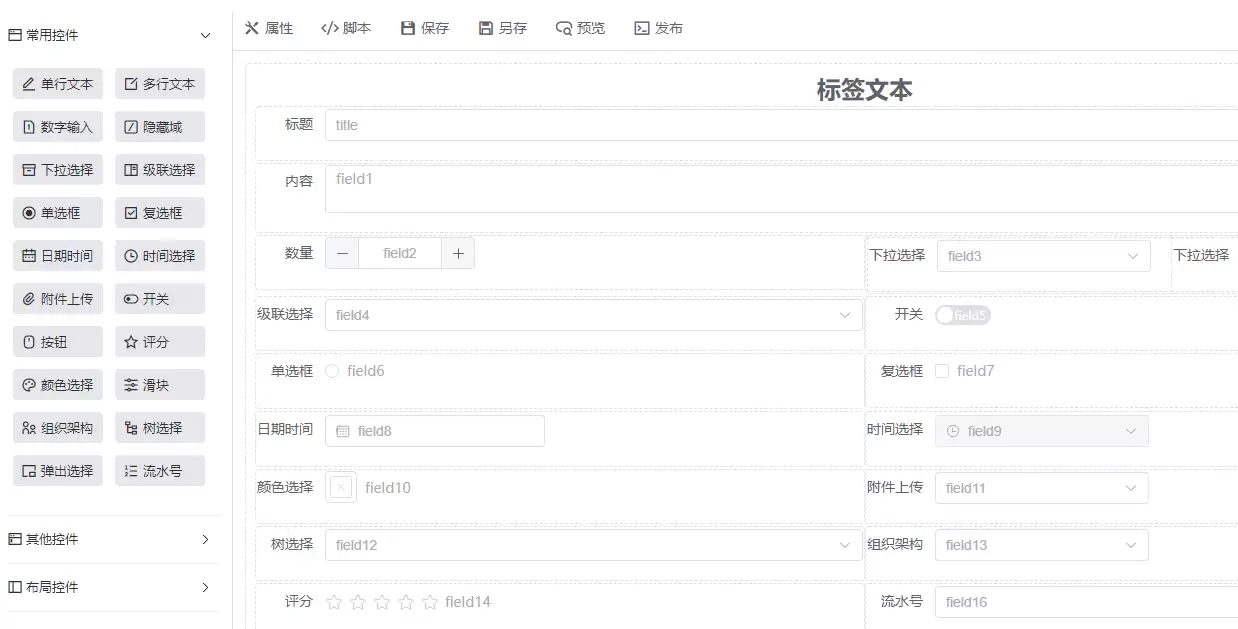Set field14 rating to the first star

pyautogui.click(x=334, y=602)
